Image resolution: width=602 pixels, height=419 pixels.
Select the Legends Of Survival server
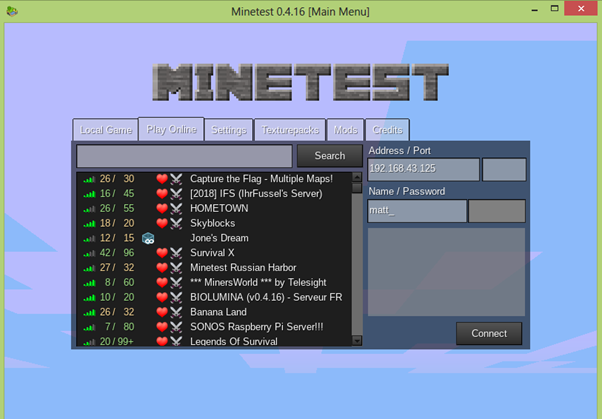[214, 341]
